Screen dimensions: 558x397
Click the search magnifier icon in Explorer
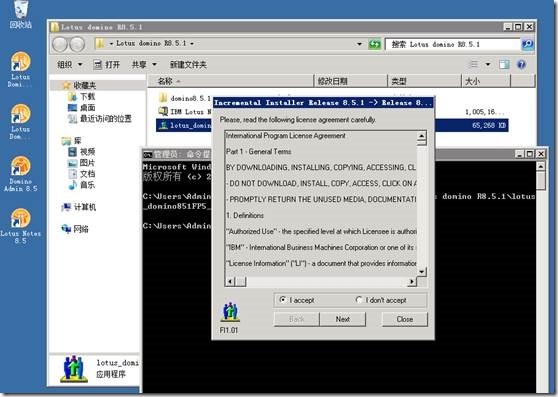(x=527, y=44)
